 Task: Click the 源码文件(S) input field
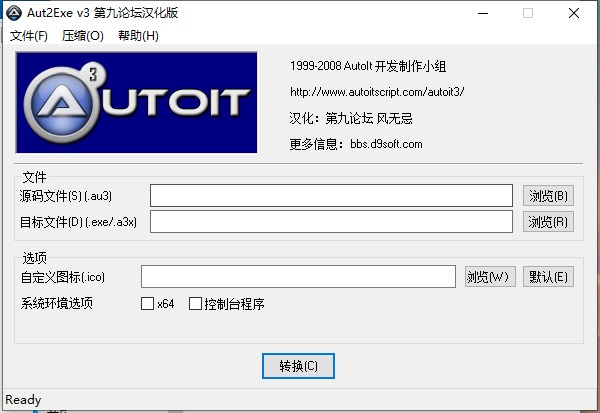(331, 196)
